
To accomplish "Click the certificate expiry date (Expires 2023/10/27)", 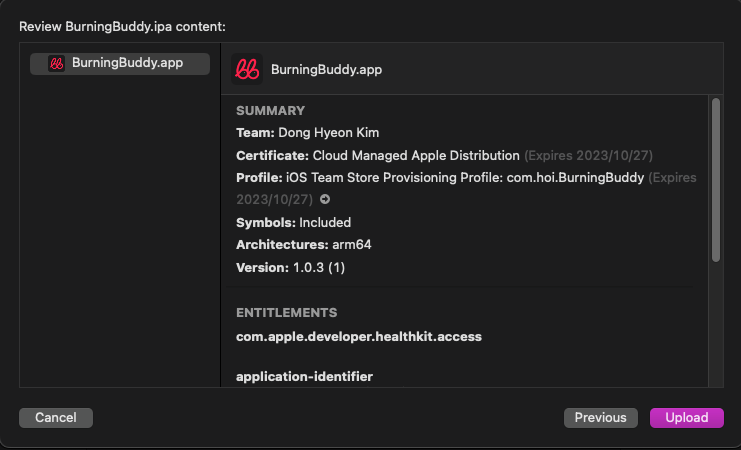I will pos(588,156).
